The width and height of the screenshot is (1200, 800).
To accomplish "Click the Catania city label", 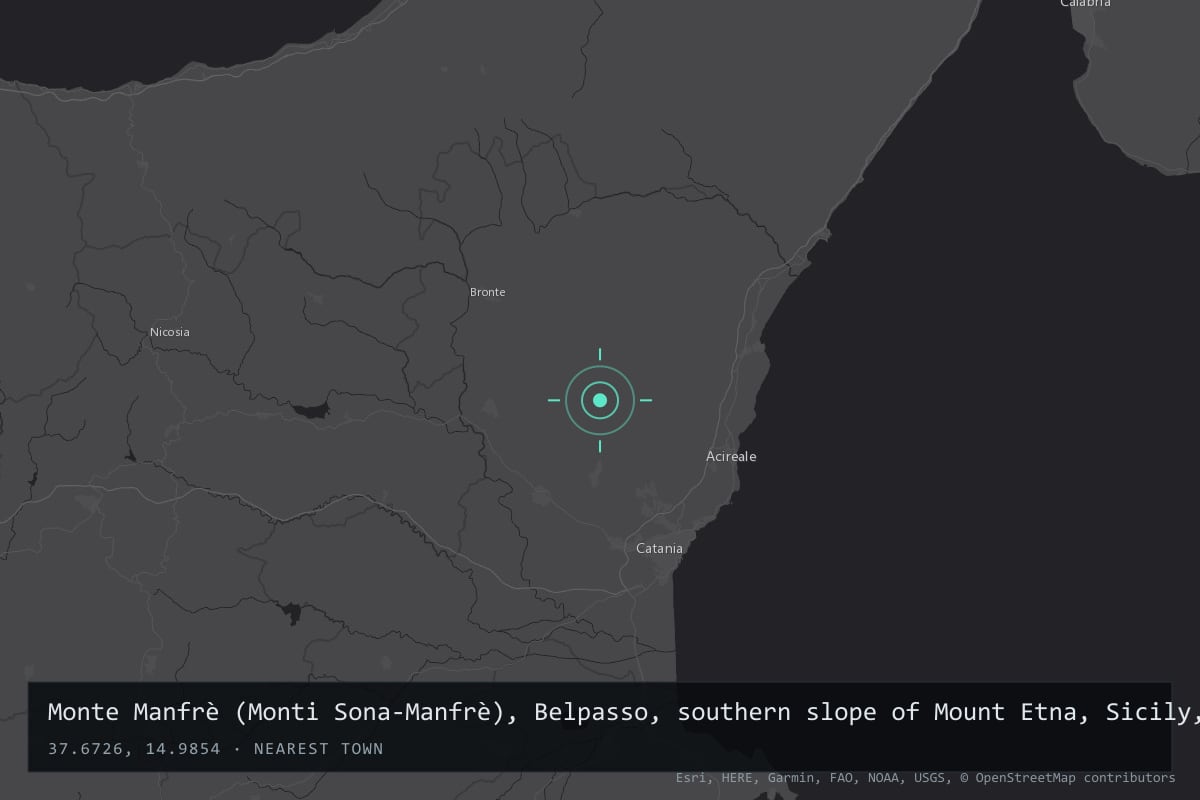I will 660,548.
